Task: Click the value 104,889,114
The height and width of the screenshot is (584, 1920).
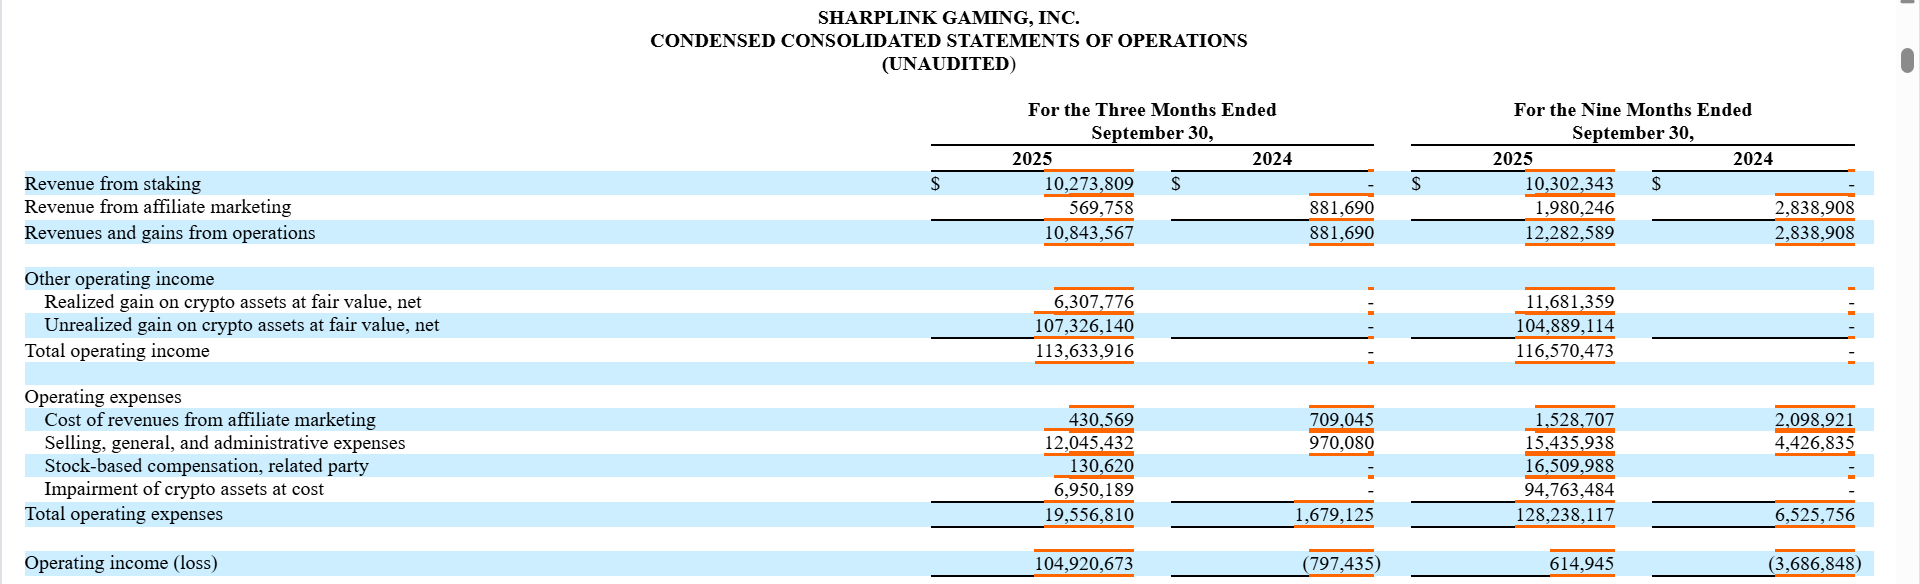Action: pos(1564,326)
